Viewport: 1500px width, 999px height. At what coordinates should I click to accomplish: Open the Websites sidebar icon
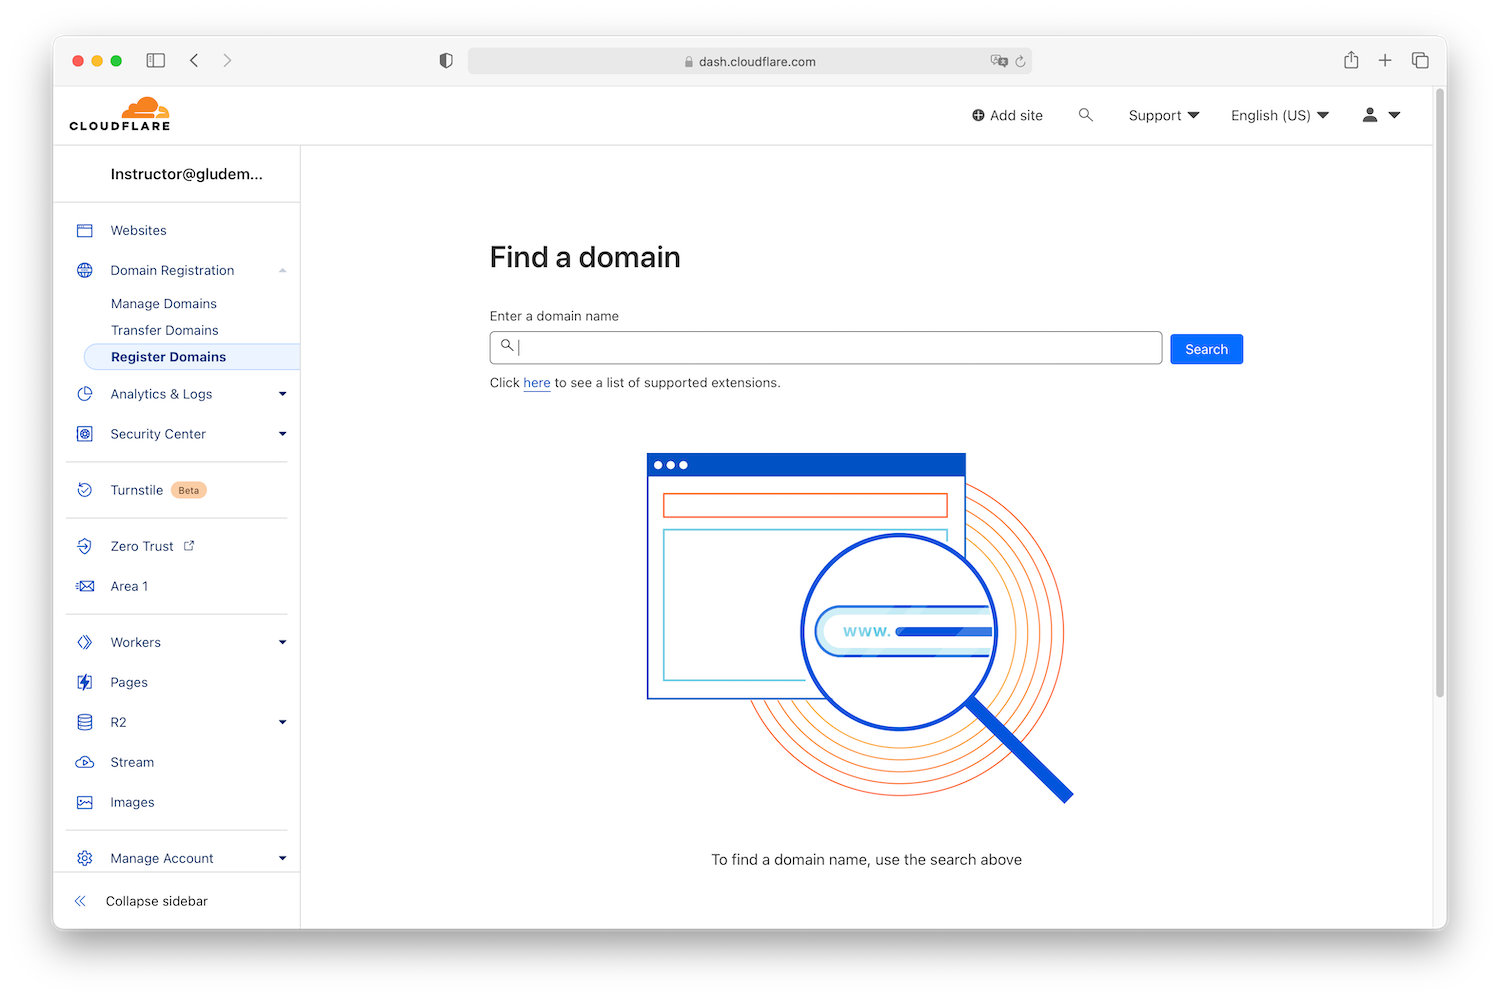[85, 231]
